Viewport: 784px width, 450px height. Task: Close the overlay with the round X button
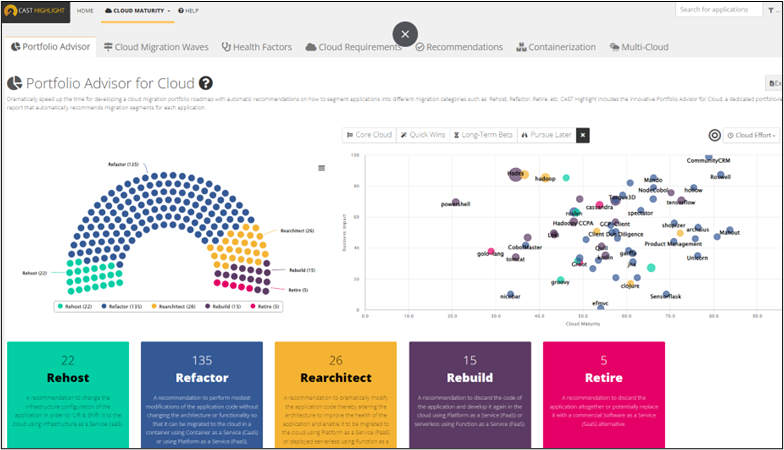(x=405, y=34)
